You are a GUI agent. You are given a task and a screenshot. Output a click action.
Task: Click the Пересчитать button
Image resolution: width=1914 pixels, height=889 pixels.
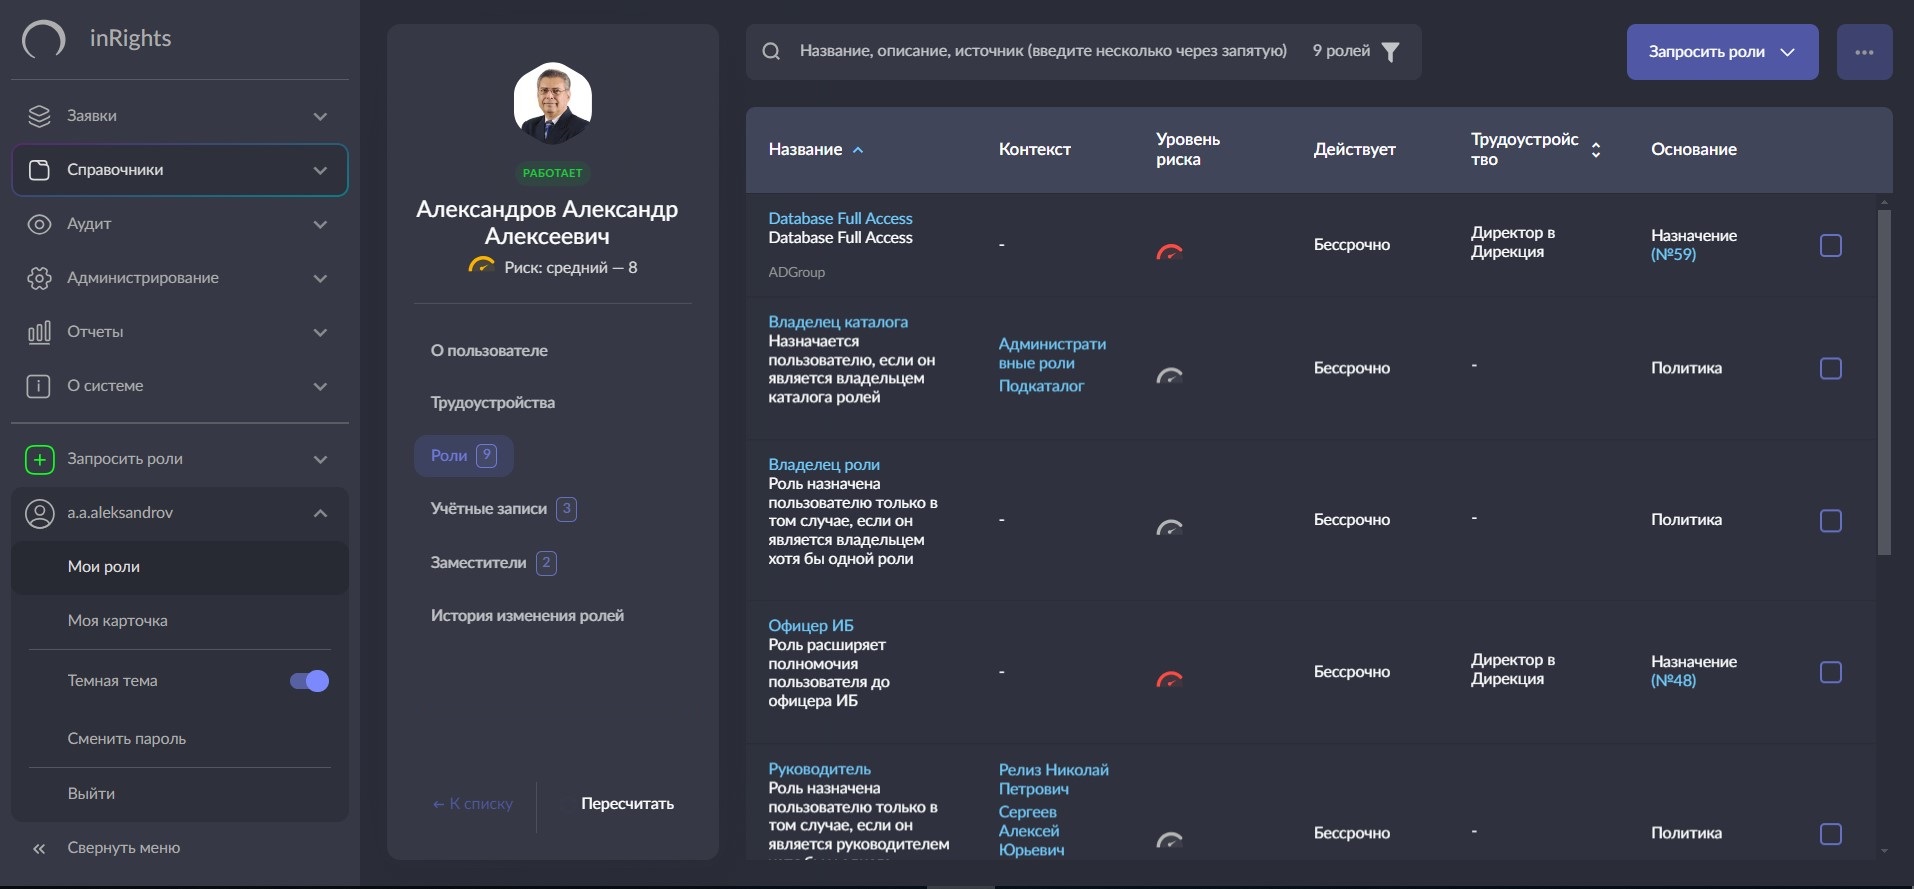tap(627, 804)
